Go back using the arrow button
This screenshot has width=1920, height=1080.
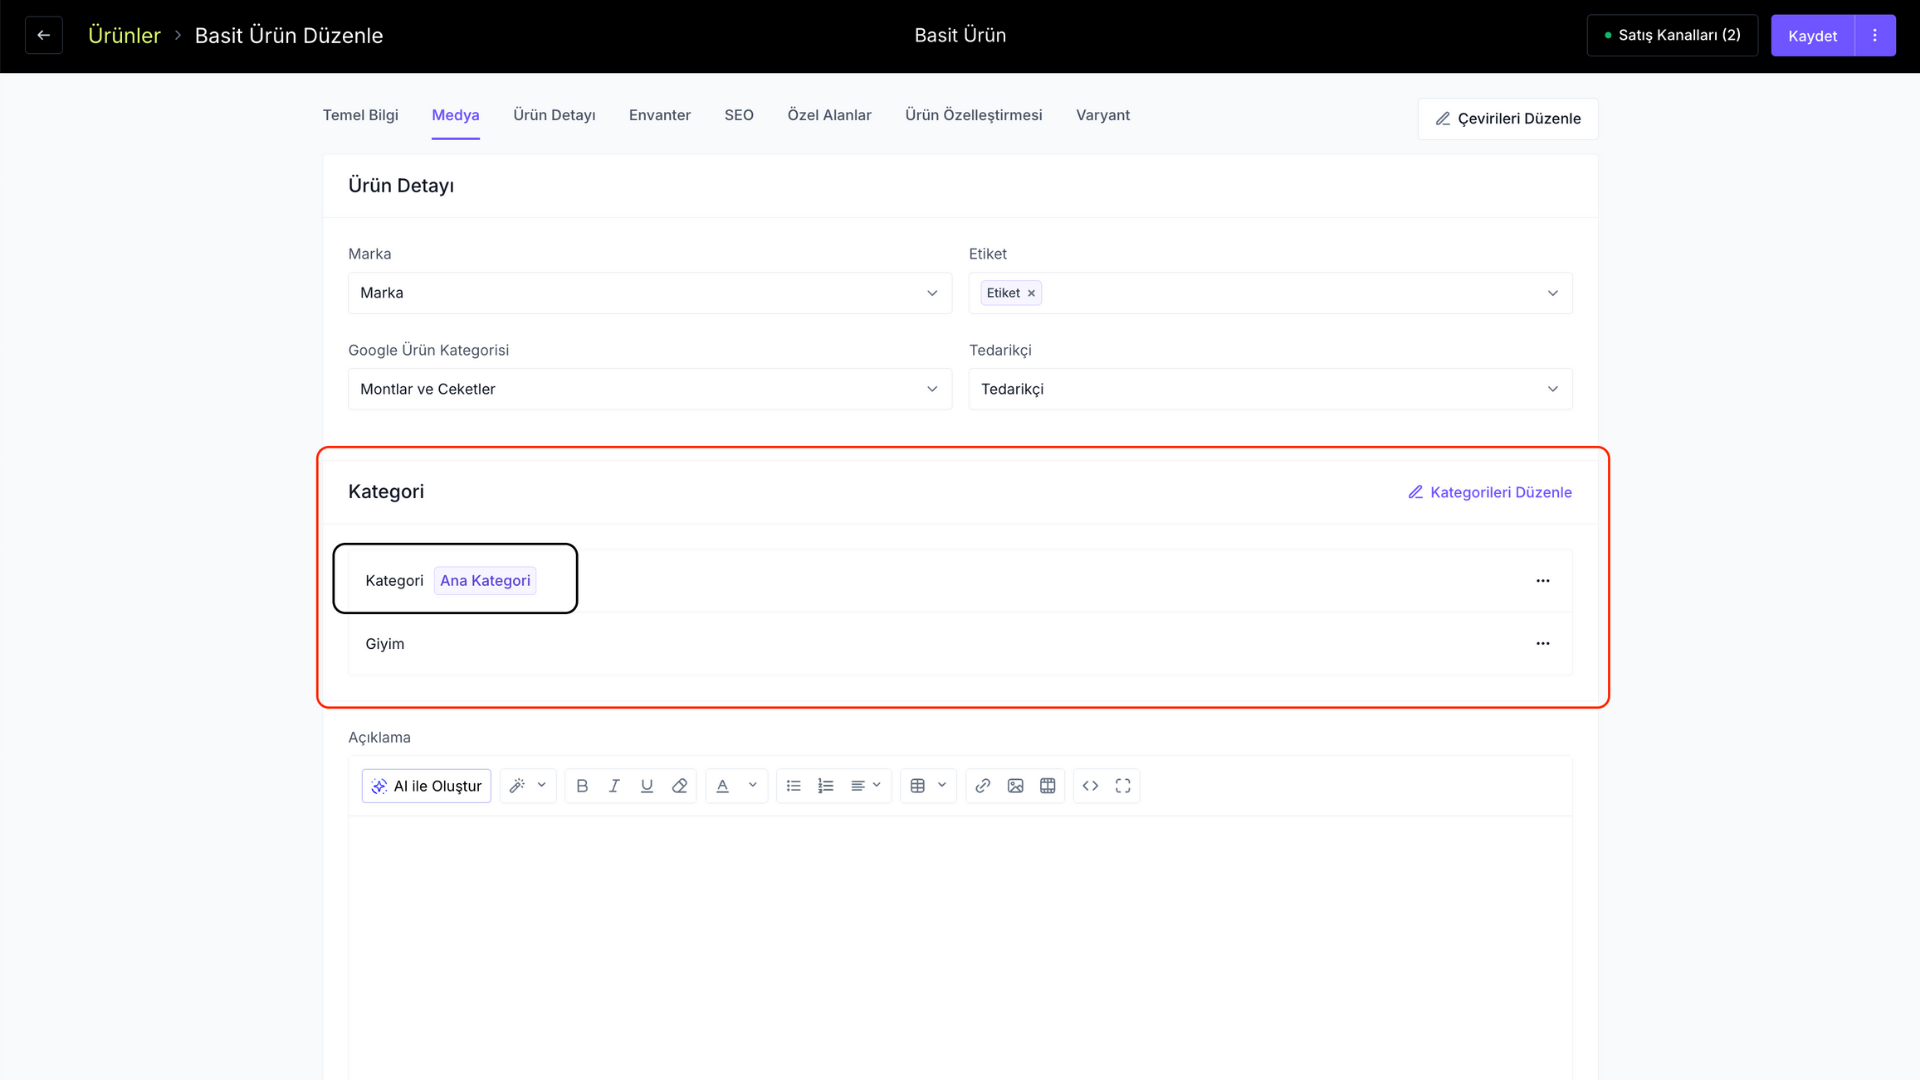44,35
